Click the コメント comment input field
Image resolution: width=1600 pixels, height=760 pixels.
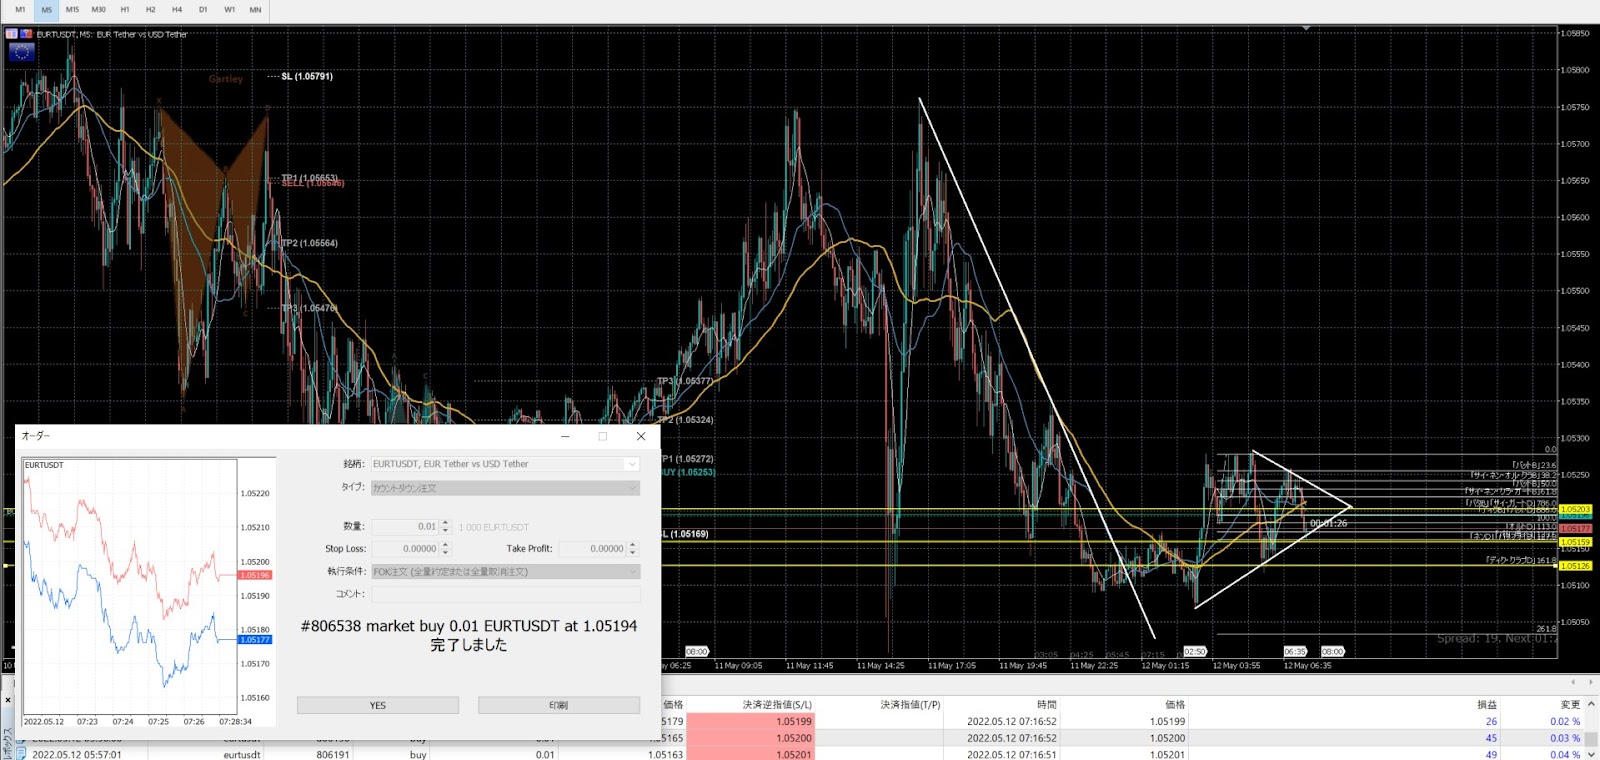(505, 594)
